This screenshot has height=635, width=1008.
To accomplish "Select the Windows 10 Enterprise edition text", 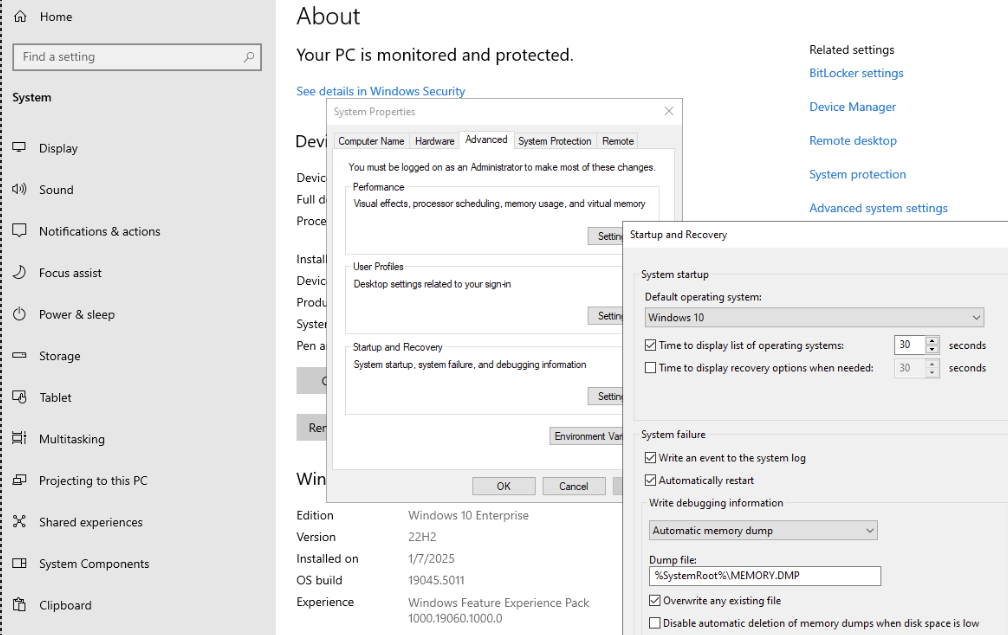I will [469, 515].
